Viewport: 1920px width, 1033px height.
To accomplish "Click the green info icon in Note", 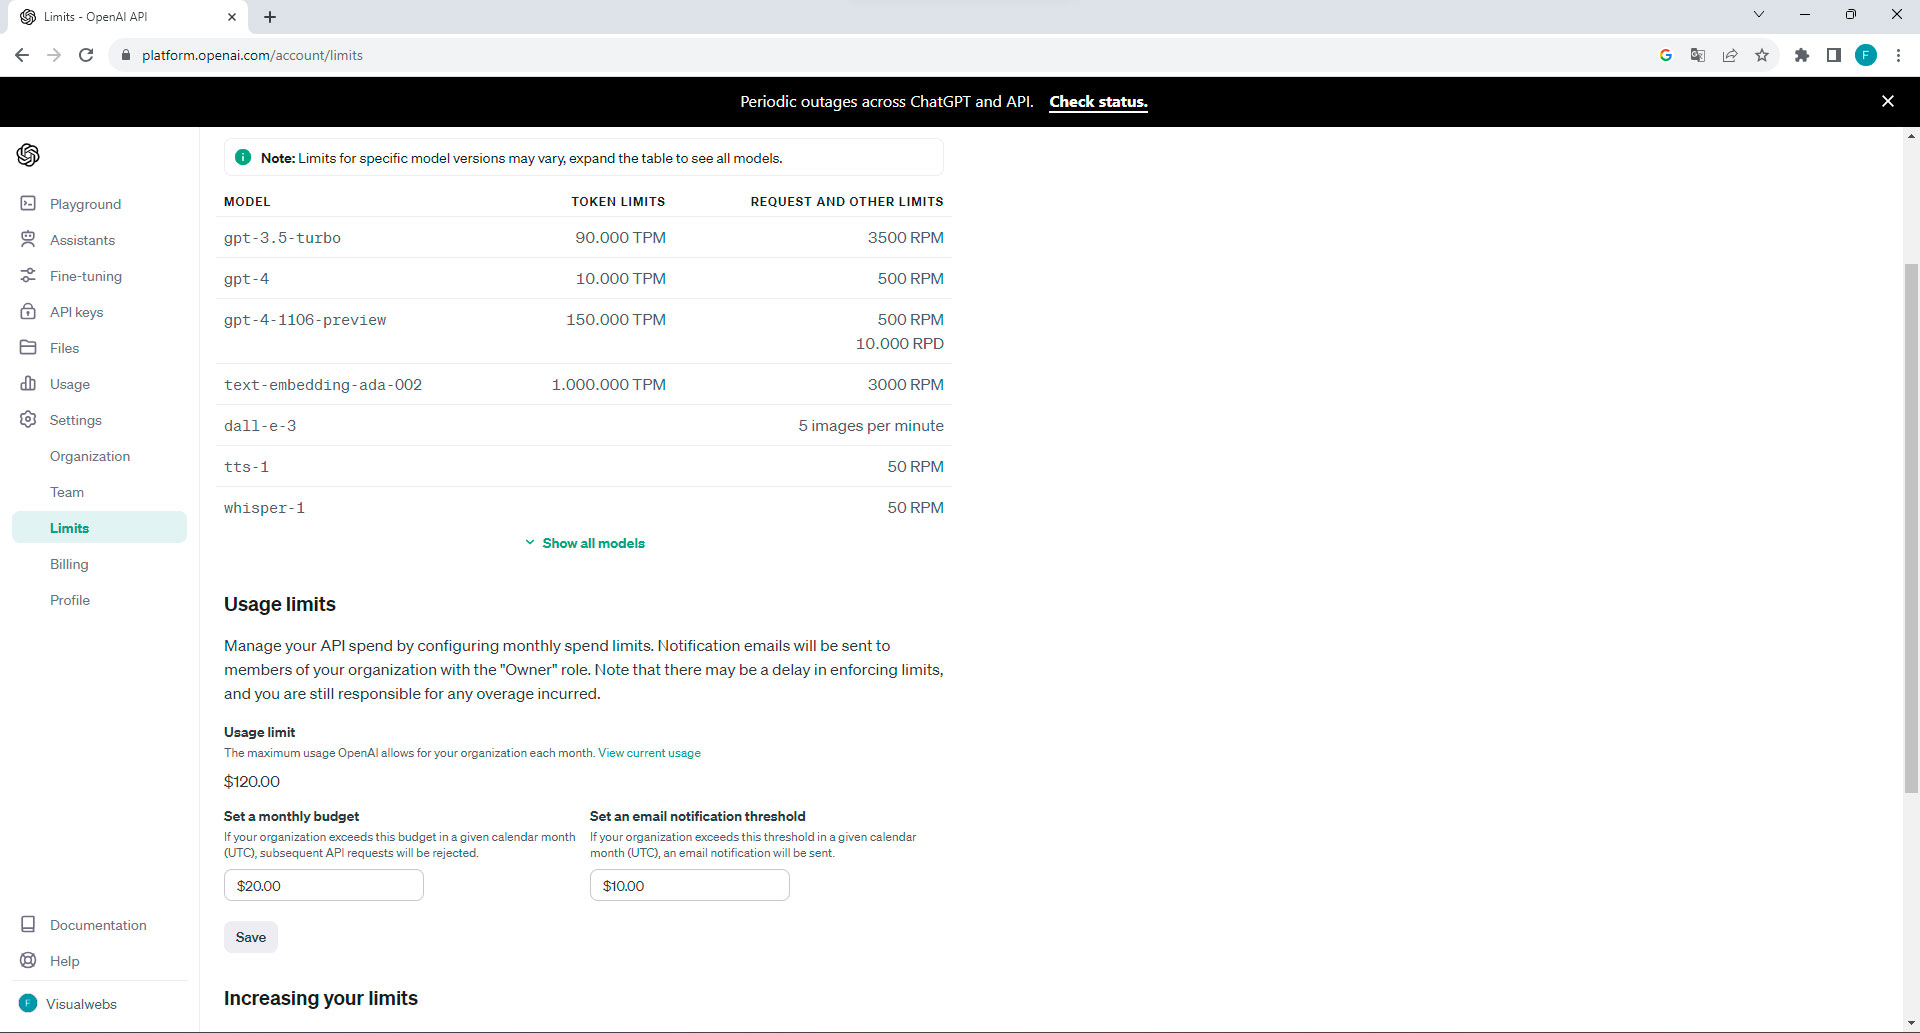I will coord(242,157).
